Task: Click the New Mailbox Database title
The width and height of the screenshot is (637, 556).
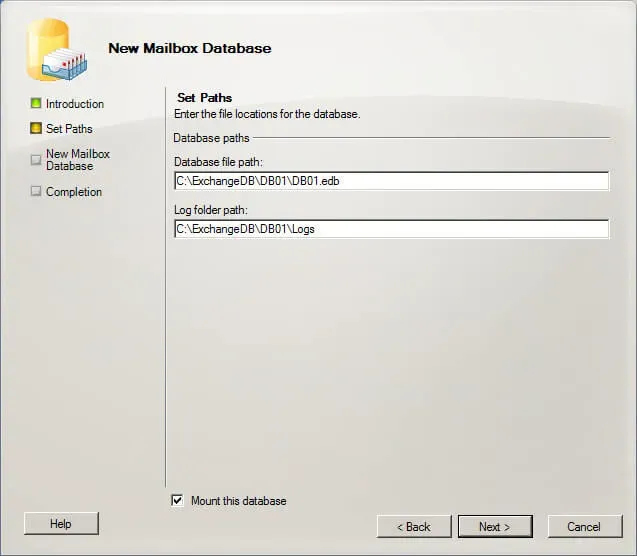Action: click(x=190, y=48)
